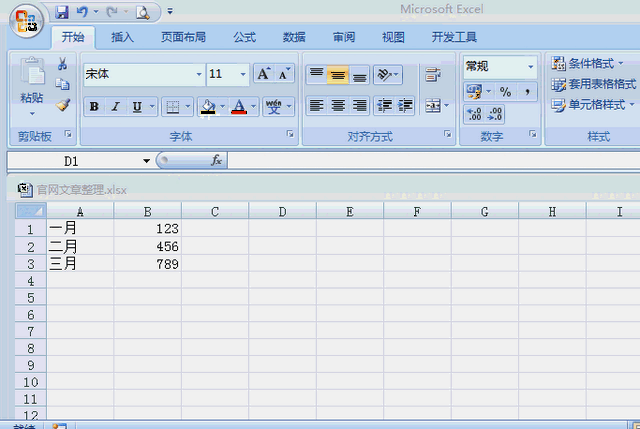Screen dimensions: 640x429
Task: Open fill color palette arrow
Action: [x=223, y=107]
